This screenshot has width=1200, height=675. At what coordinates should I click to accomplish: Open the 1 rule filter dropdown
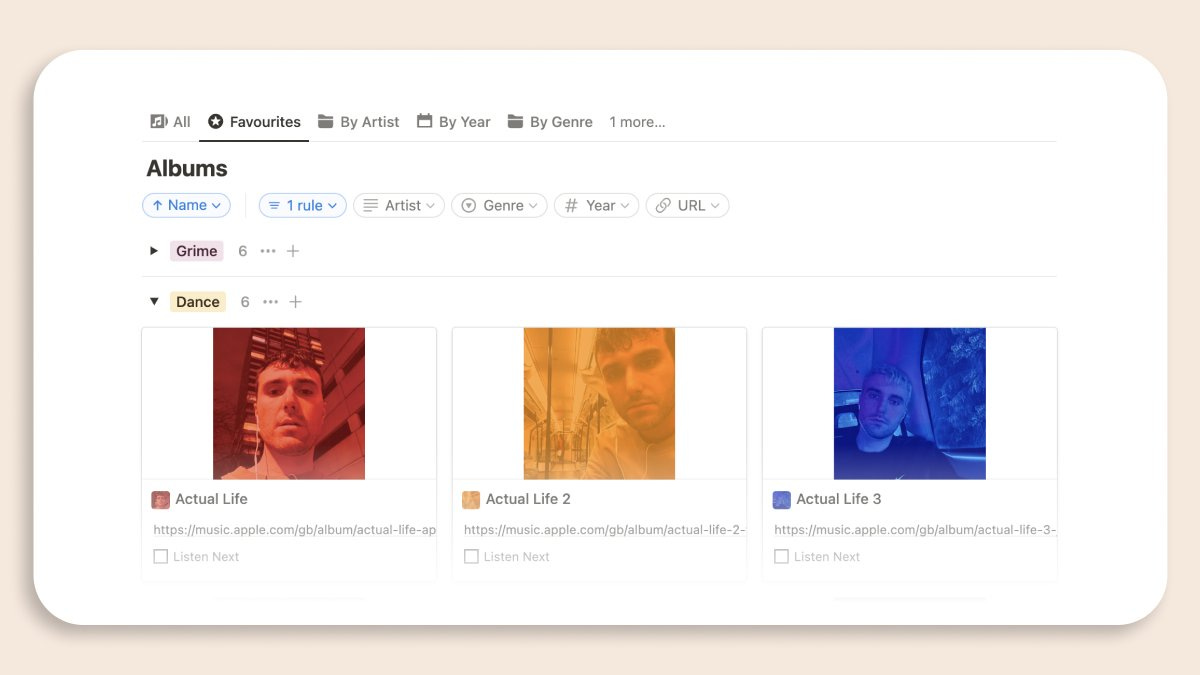pos(303,205)
